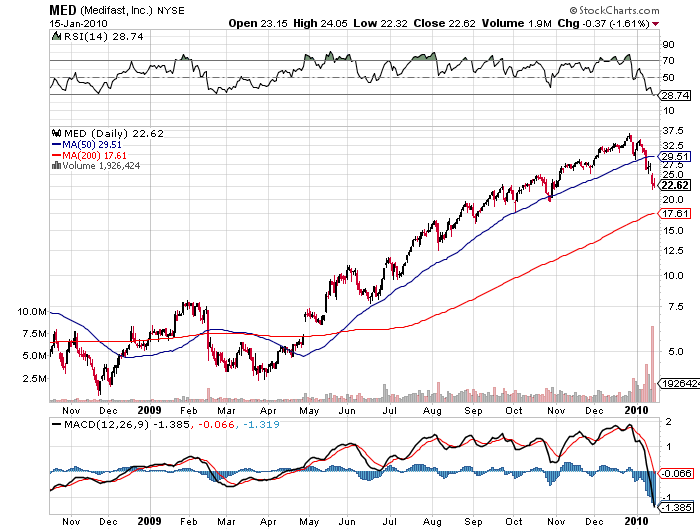Click the Close 22.62 value in header
This screenshot has height=530, width=700.
tap(445, 24)
